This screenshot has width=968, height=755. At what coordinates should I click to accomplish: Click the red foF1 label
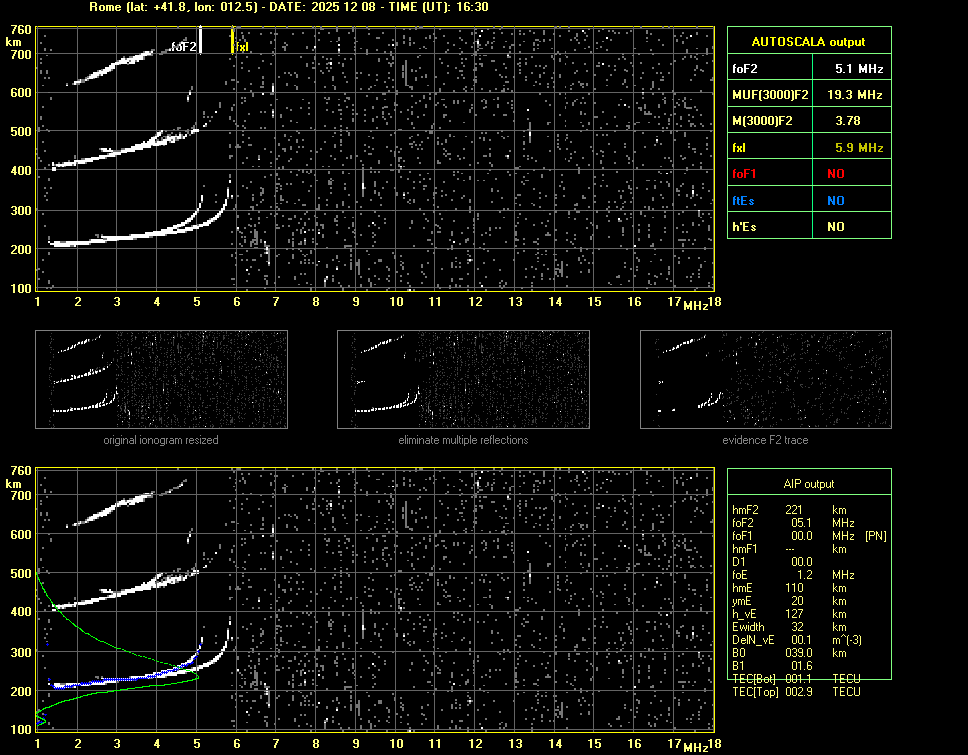746,174
